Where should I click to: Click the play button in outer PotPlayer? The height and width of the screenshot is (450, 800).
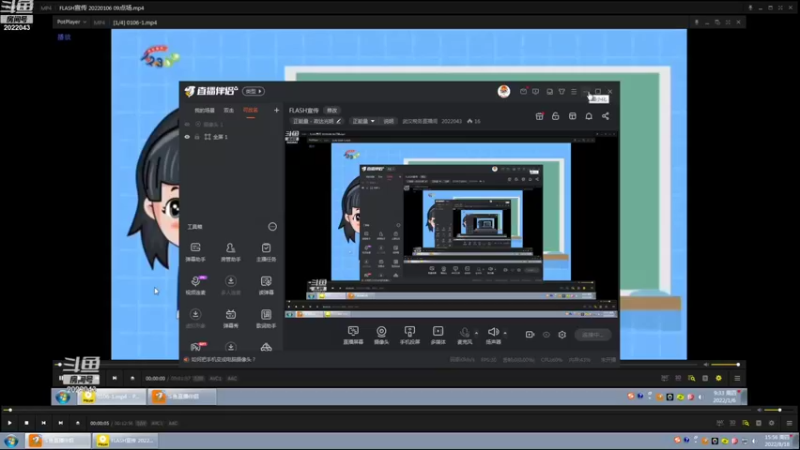coord(9,423)
